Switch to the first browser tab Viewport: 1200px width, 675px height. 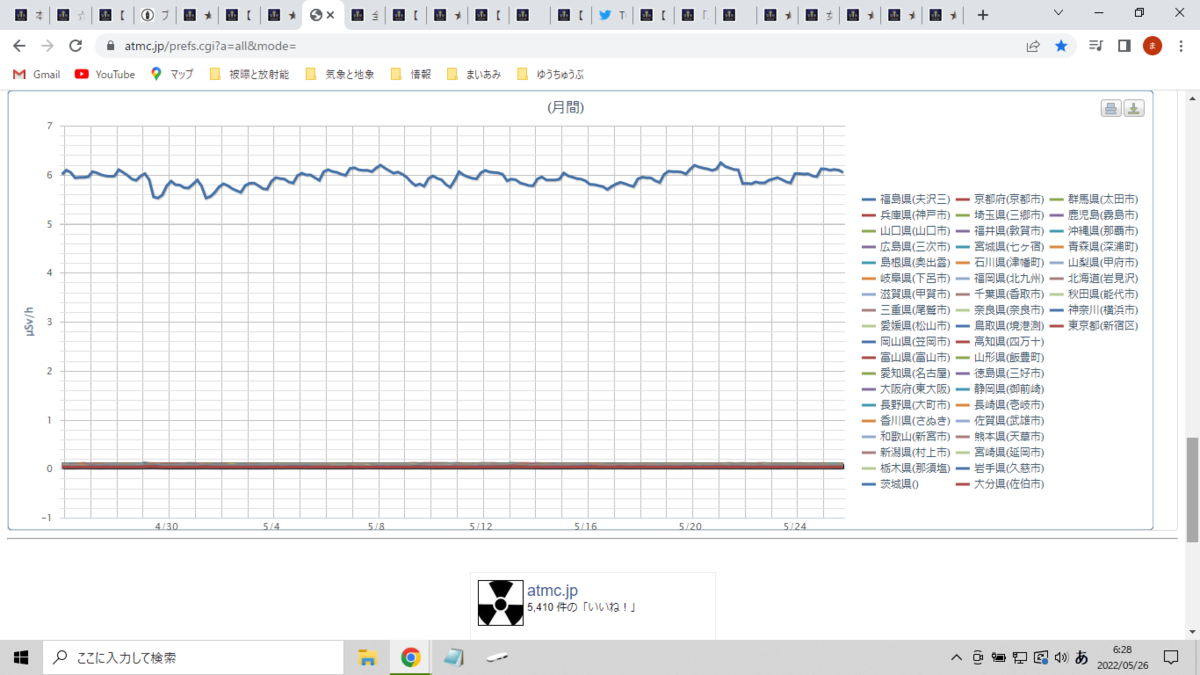[29, 15]
